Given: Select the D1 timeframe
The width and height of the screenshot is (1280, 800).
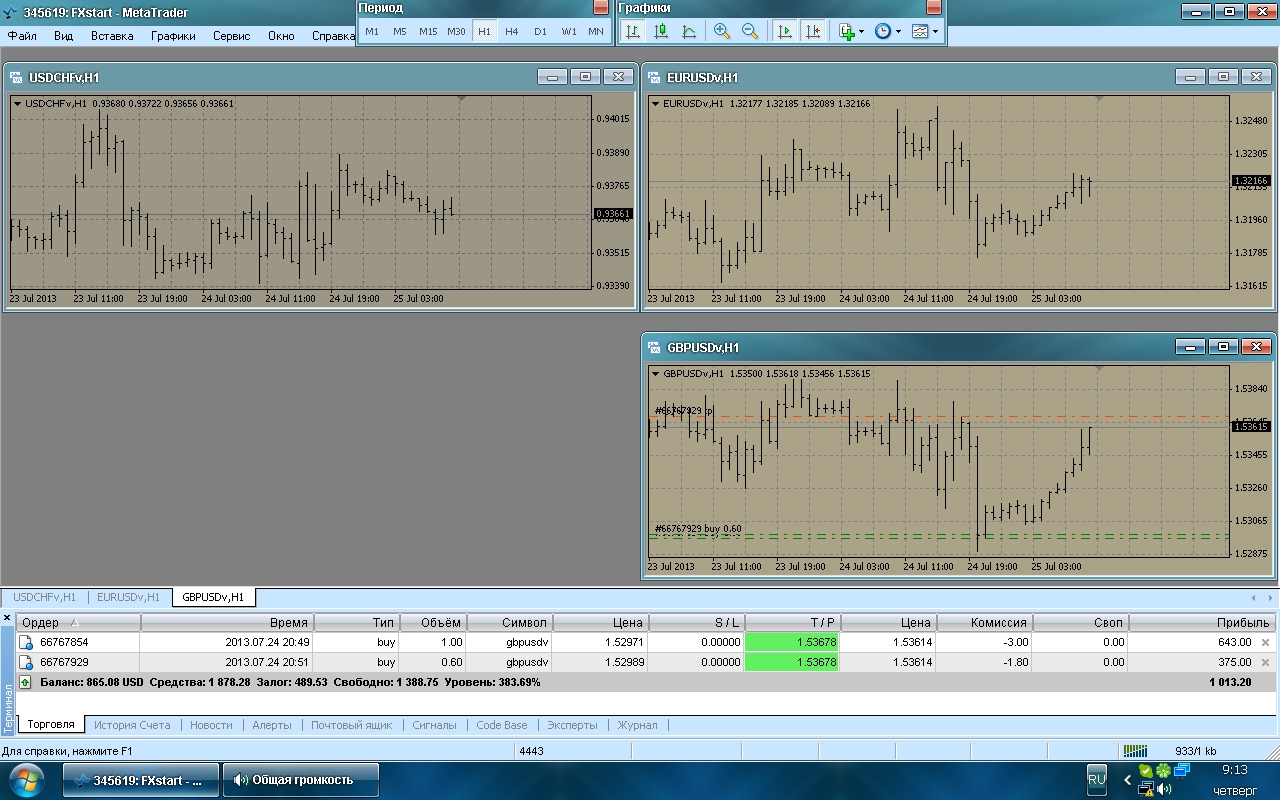Looking at the screenshot, I should click(540, 31).
